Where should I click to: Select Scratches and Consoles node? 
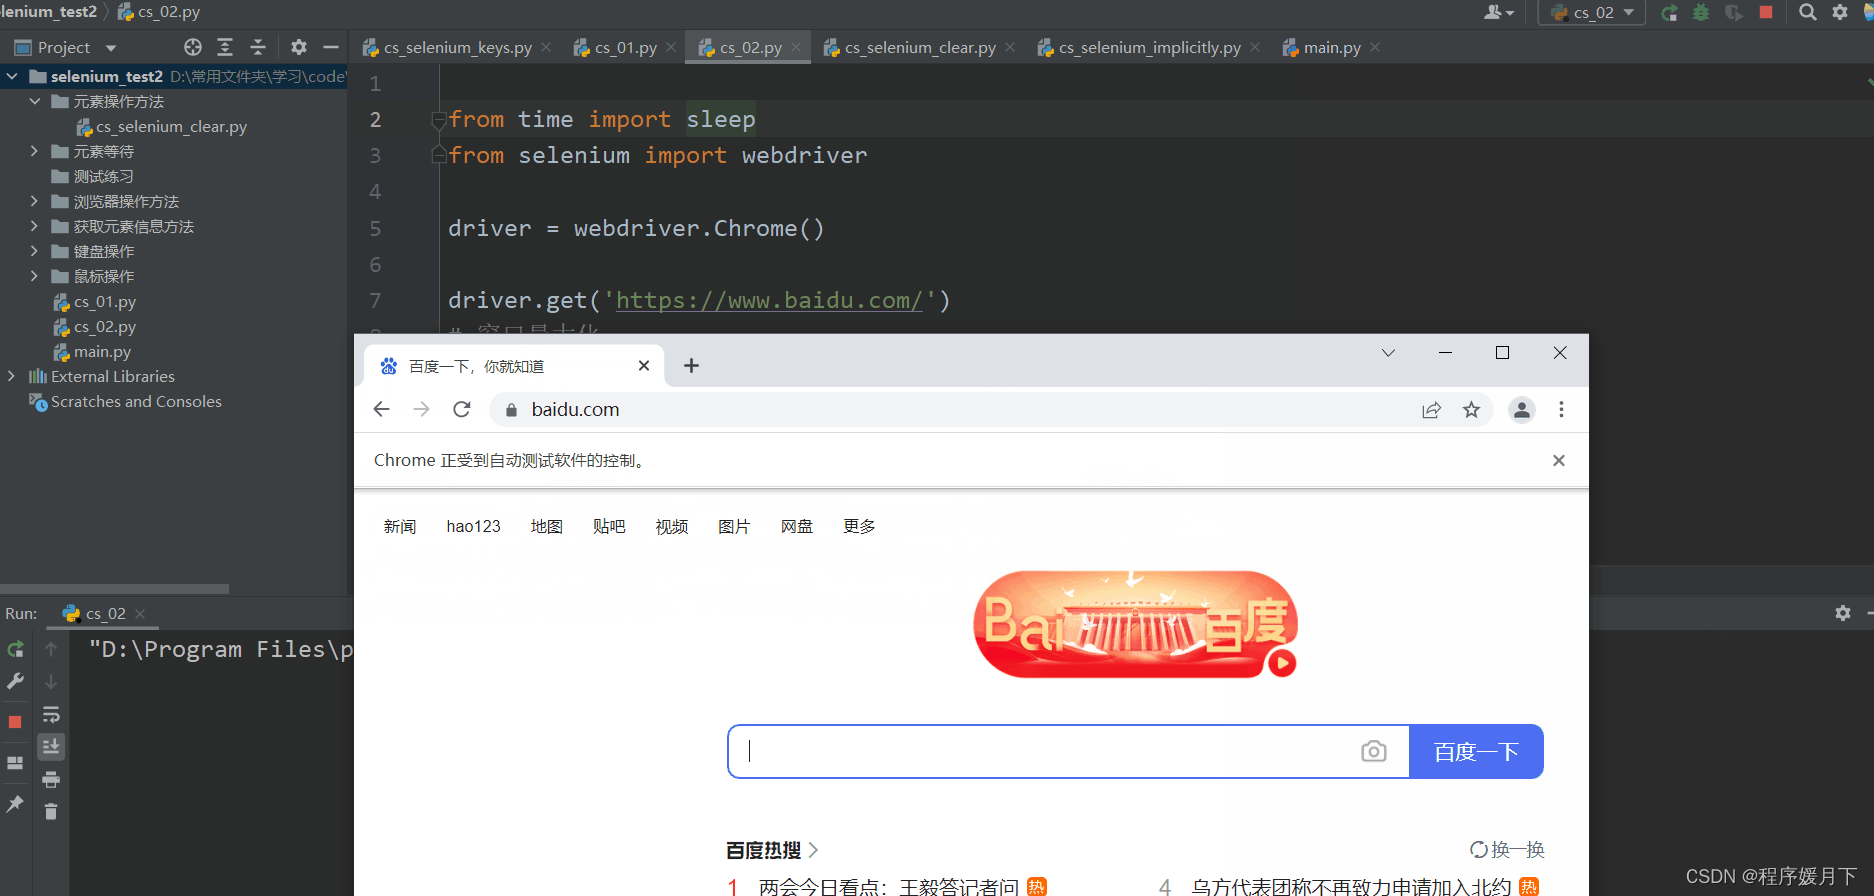point(126,402)
